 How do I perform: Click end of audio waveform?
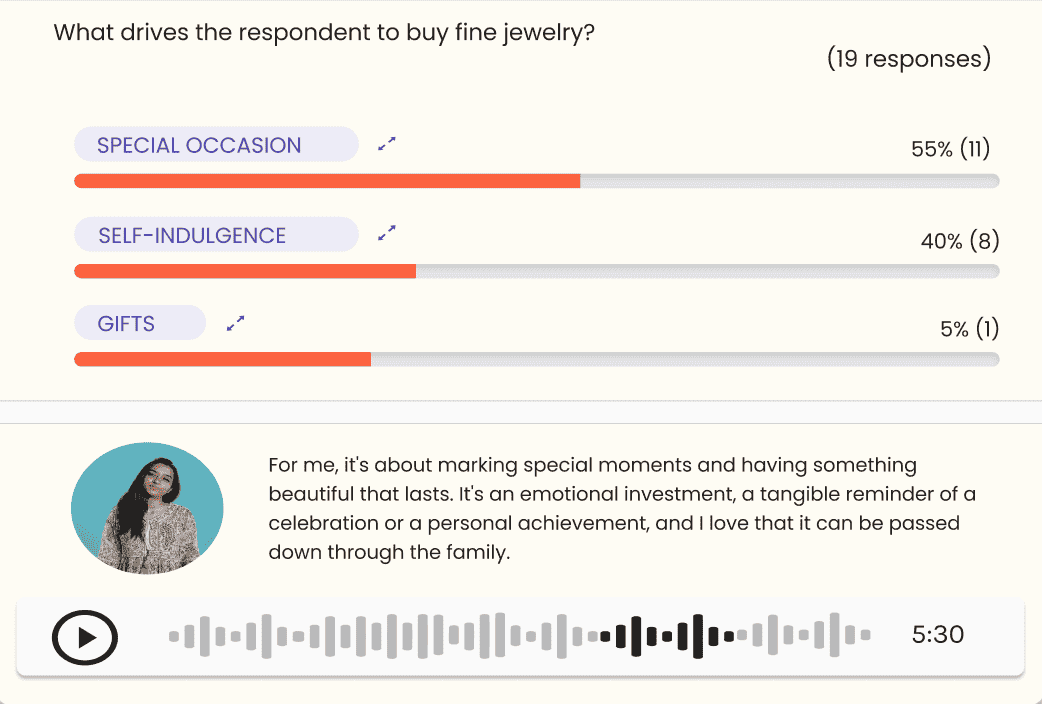[865, 635]
